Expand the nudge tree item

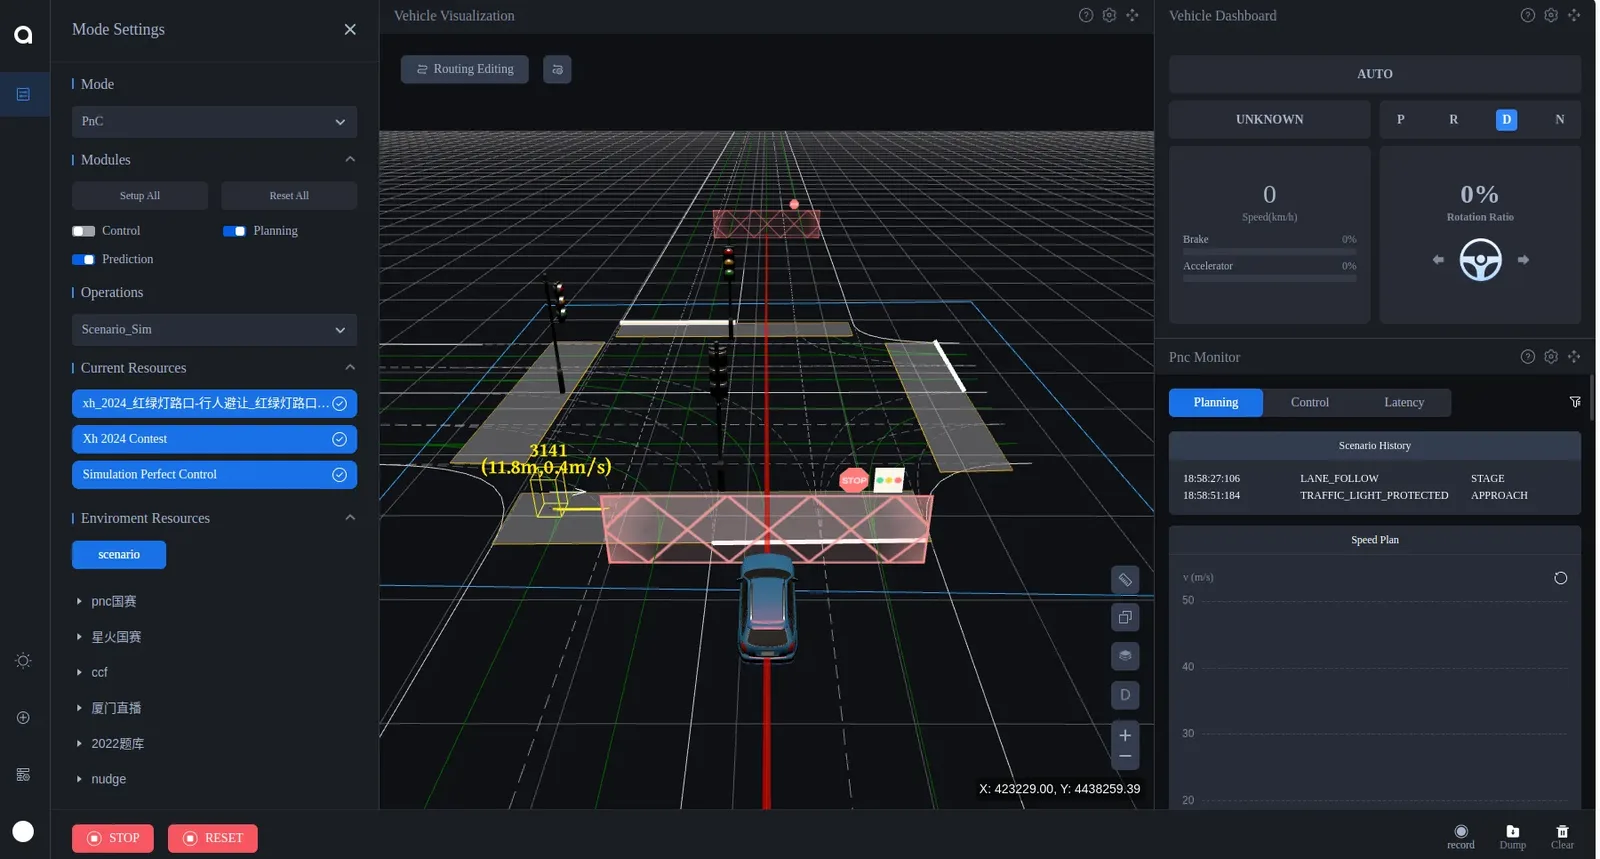pyautogui.click(x=108, y=779)
